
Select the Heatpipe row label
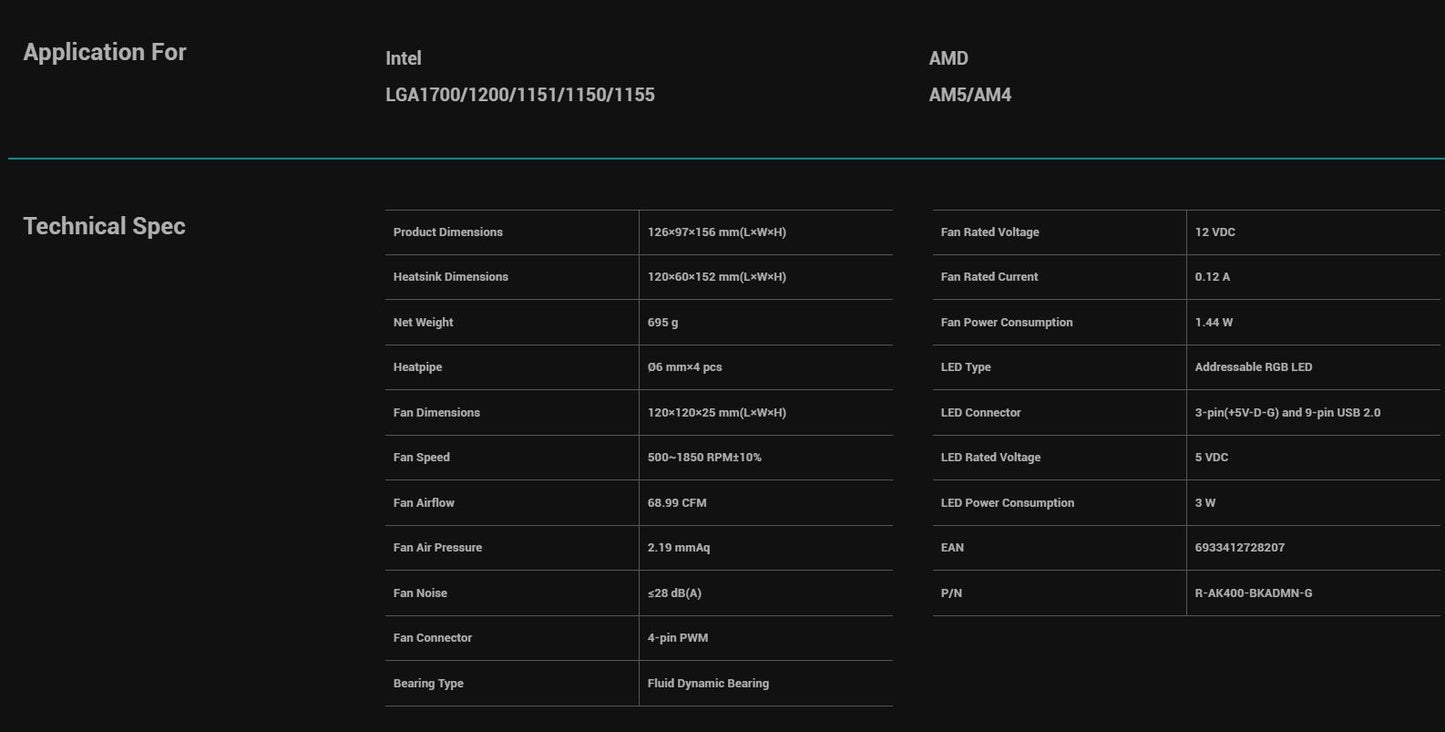tap(417, 367)
